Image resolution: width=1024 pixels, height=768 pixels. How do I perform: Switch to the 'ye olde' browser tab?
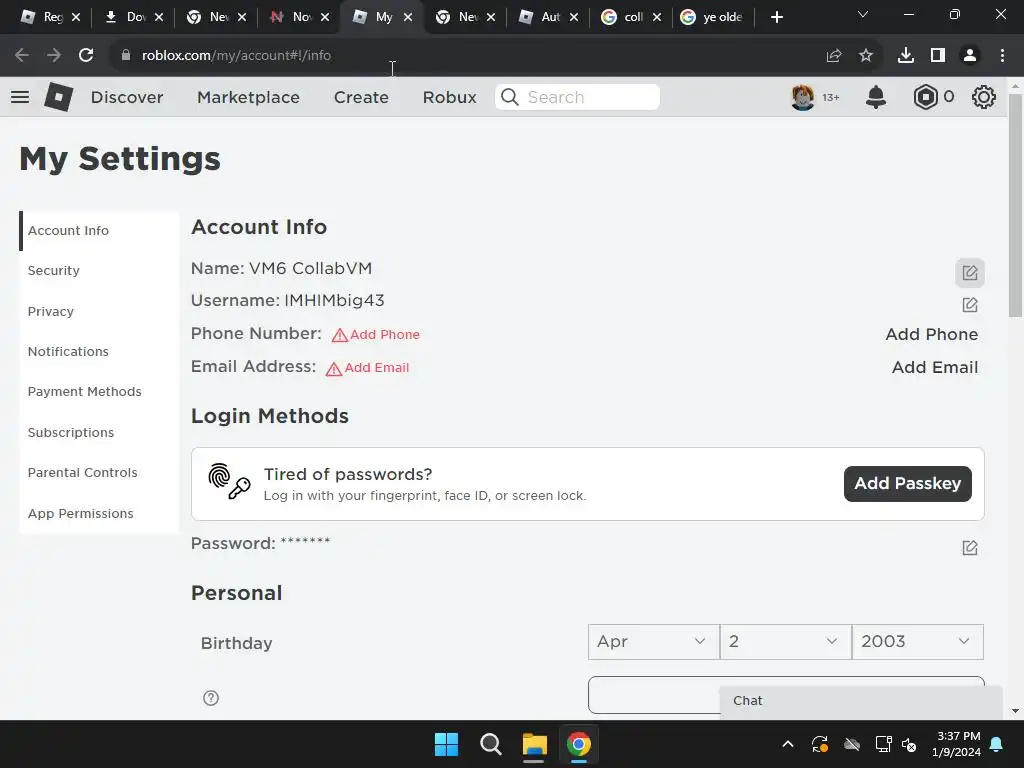[714, 17]
